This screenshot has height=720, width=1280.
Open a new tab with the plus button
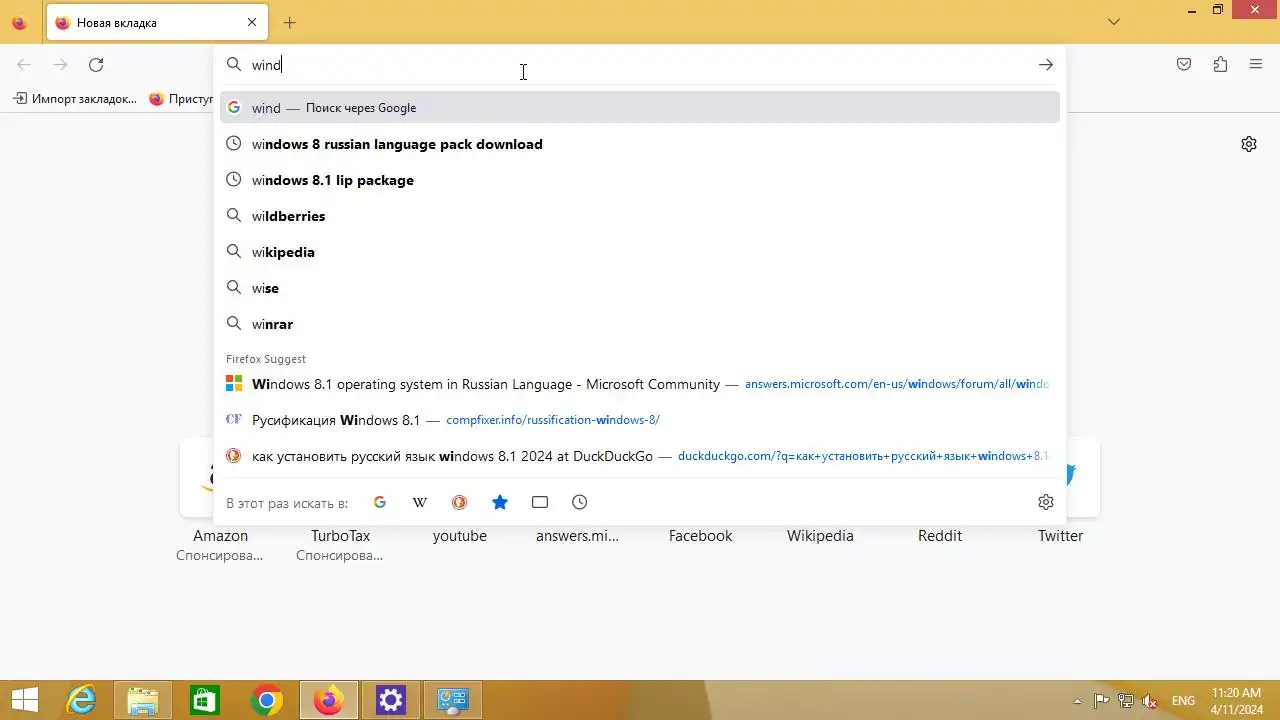click(289, 22)
